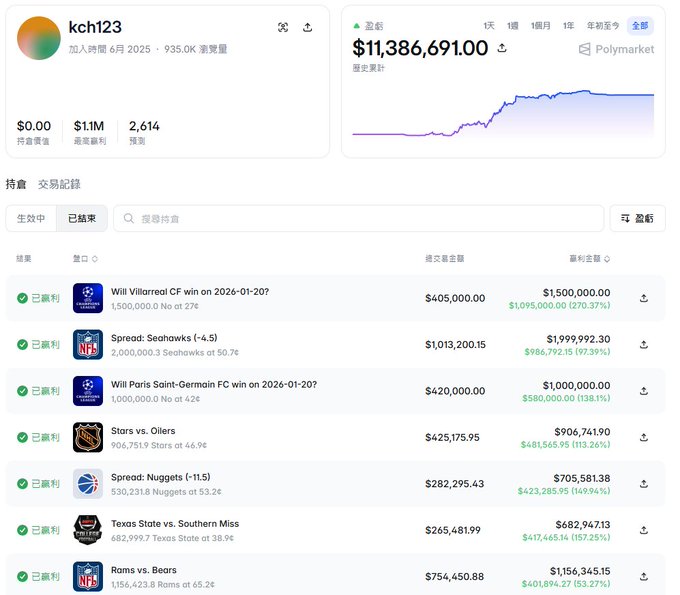Show 已結束 closed positions
This screenshot has height=595, width=680.
(82, 218)
